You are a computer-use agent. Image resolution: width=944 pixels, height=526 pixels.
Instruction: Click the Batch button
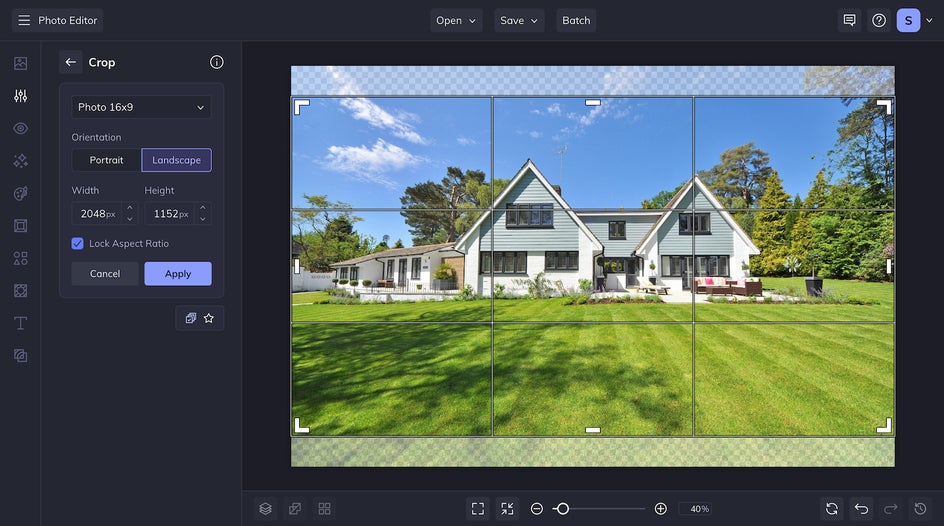pyautogui.click(x=576, y=20)
